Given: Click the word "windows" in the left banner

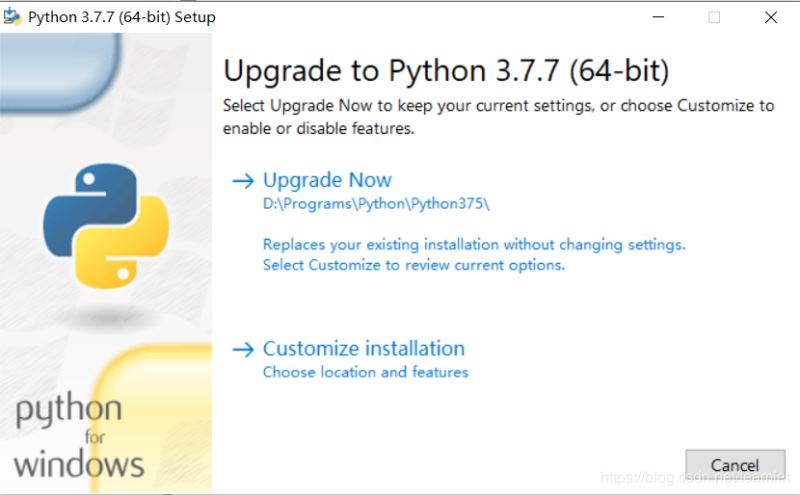Looking at the screenshot, I should point(79,464).
